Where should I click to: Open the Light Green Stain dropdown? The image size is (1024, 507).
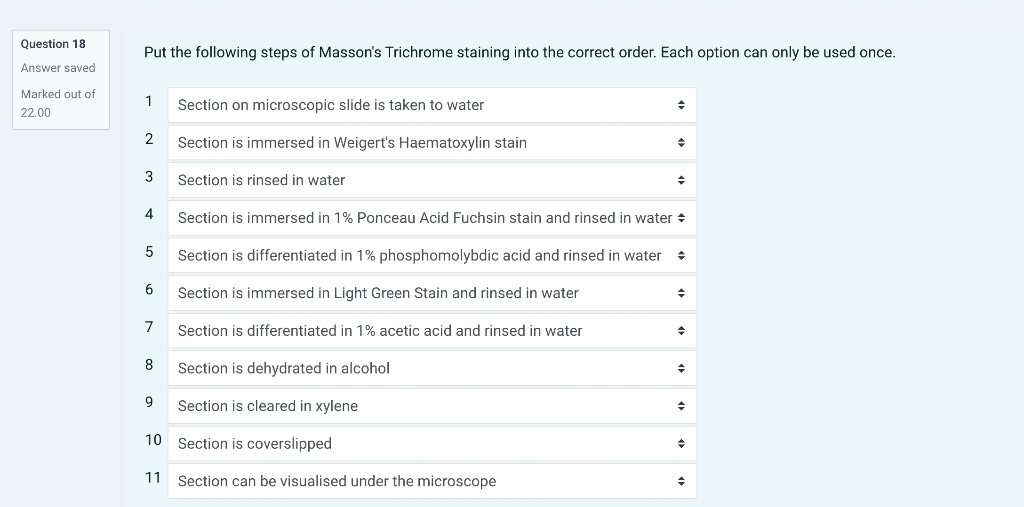pos(430,293)
